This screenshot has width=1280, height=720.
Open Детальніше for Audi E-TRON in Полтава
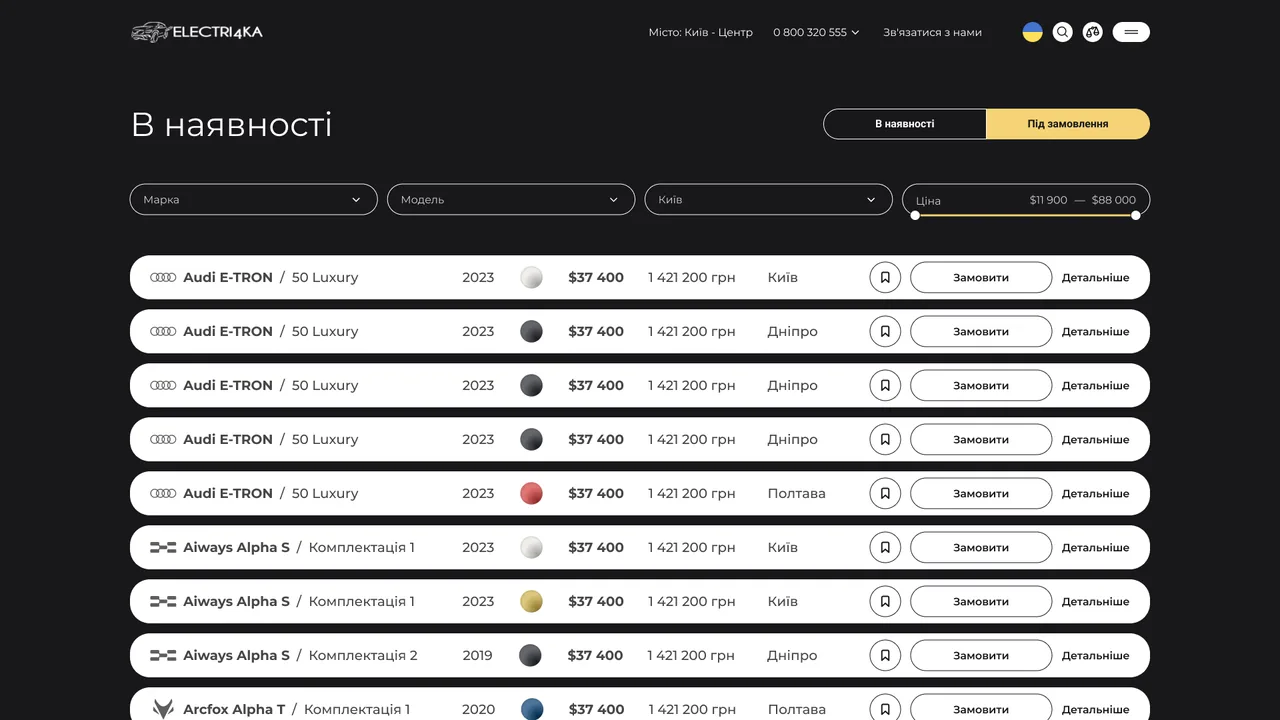[x=1095, y=493]
